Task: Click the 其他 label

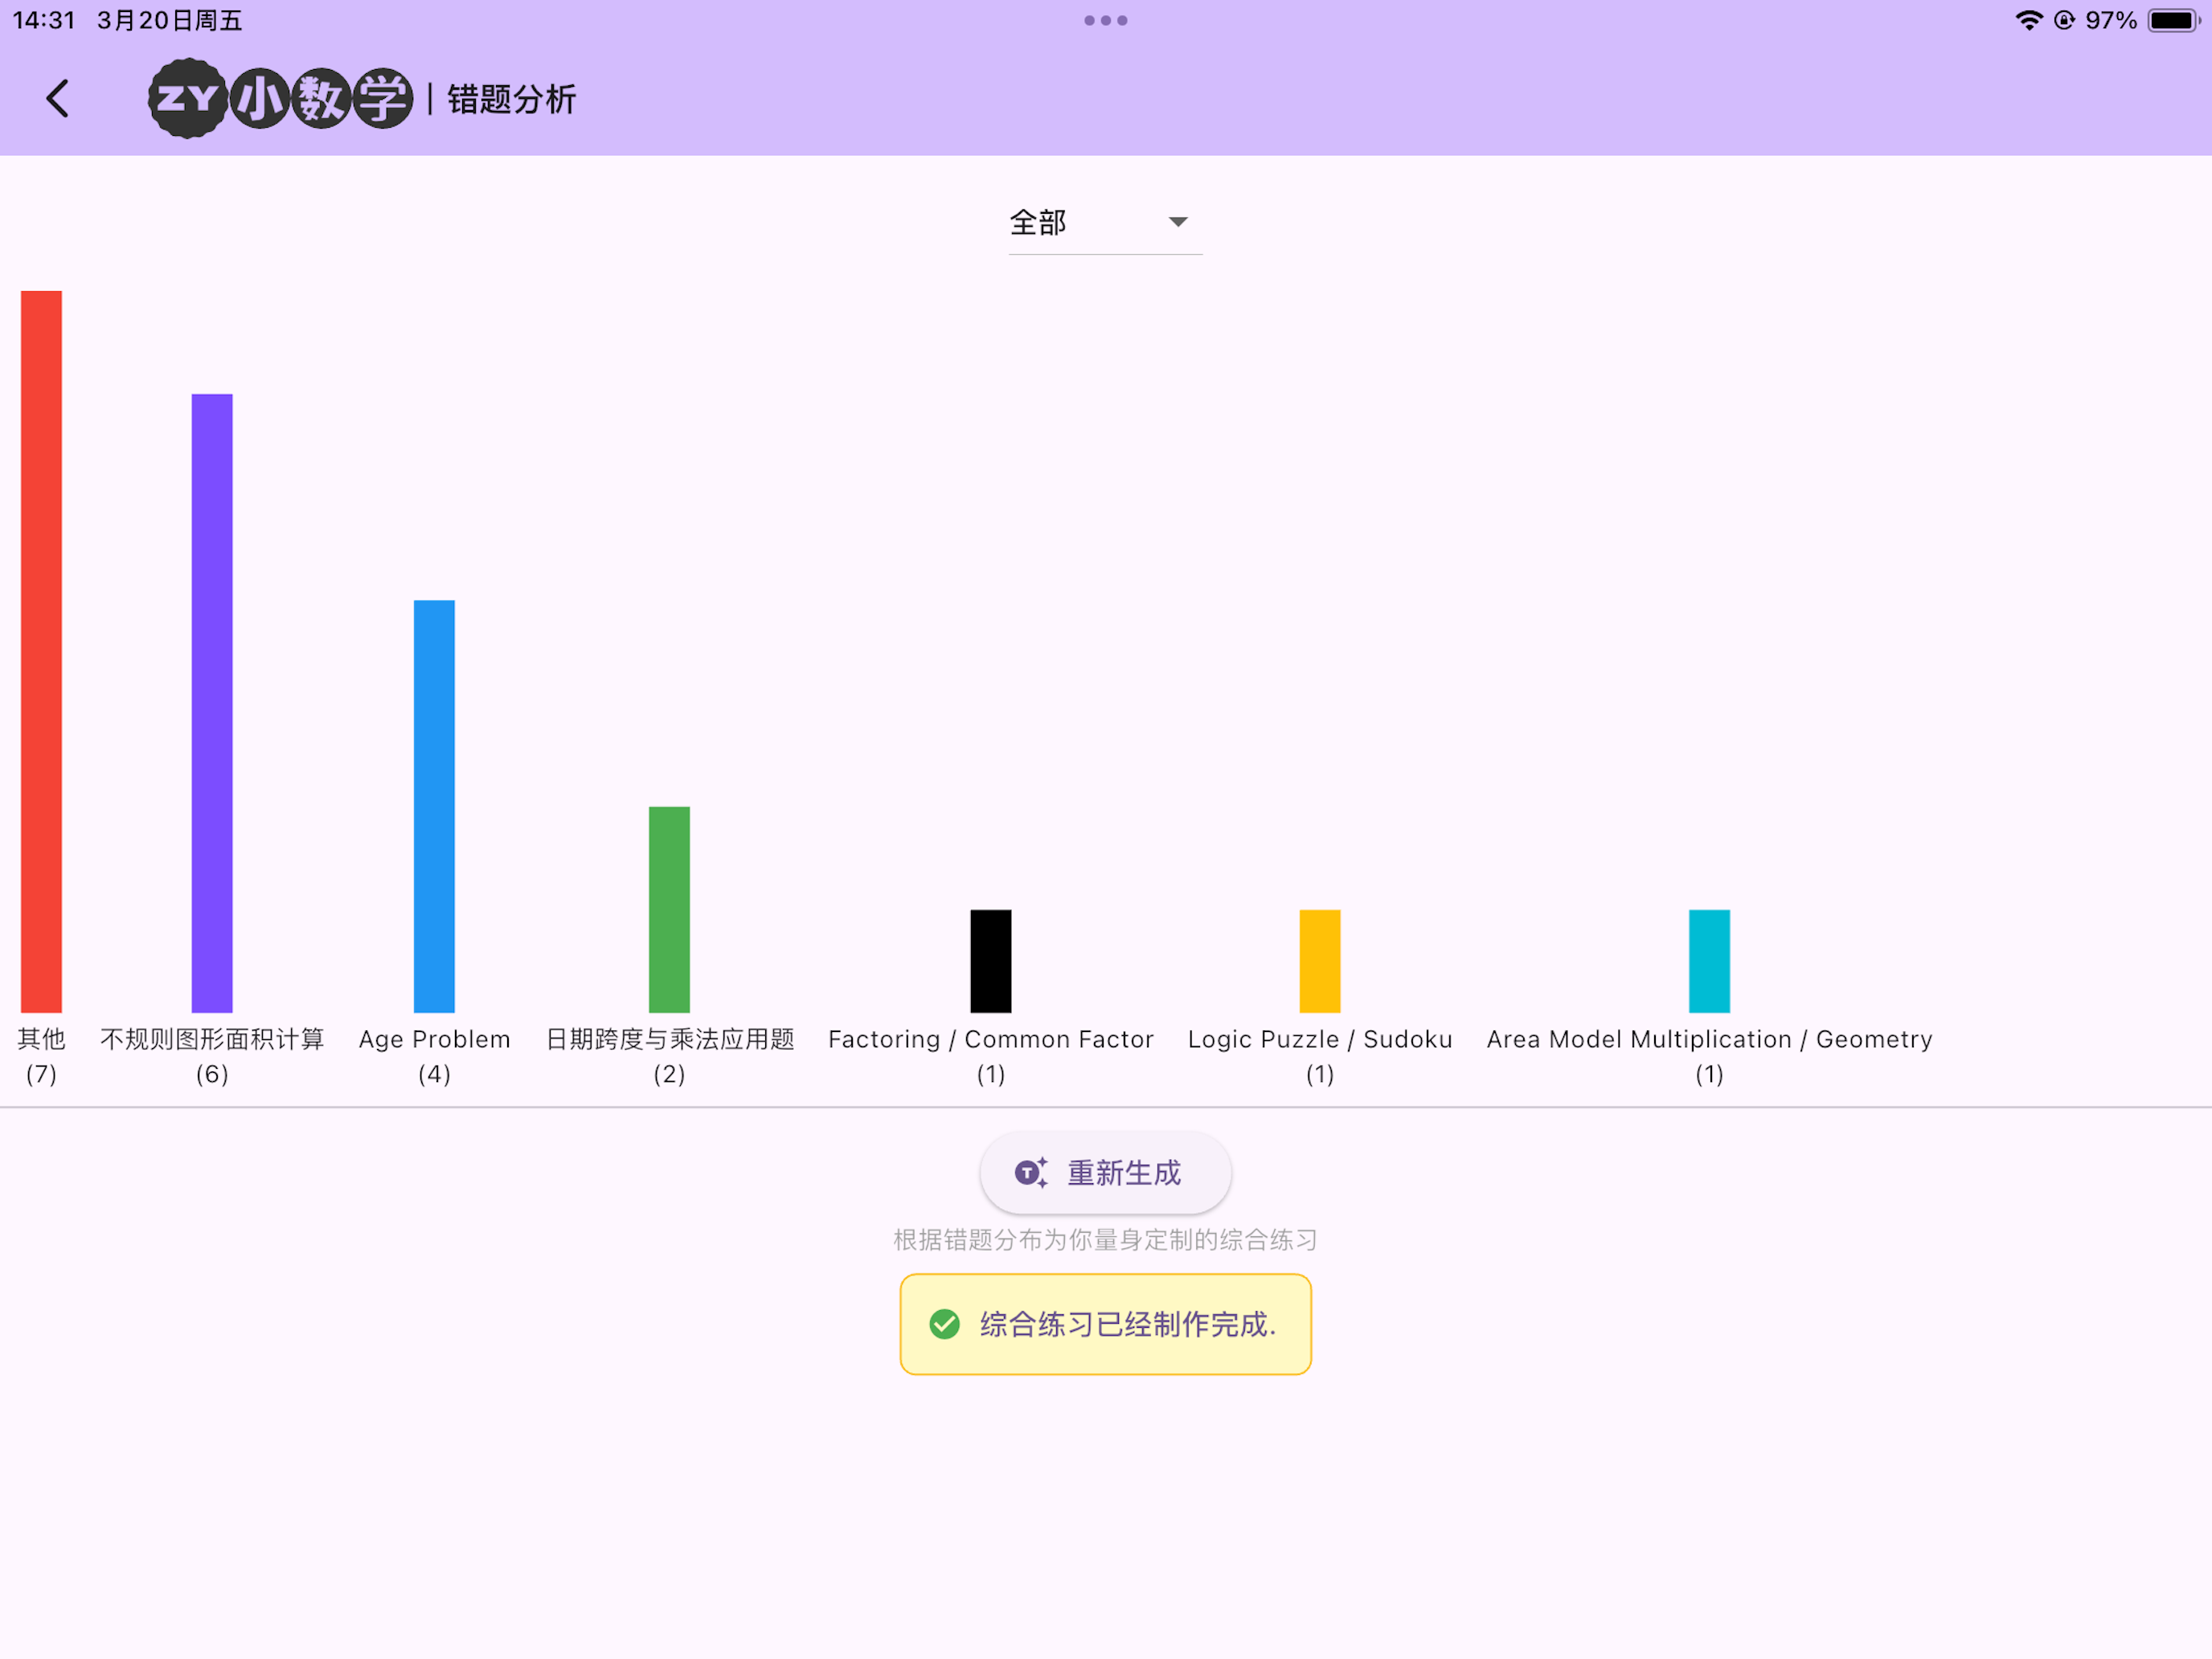Action: pyautogui.click(x=41, y=1039)
